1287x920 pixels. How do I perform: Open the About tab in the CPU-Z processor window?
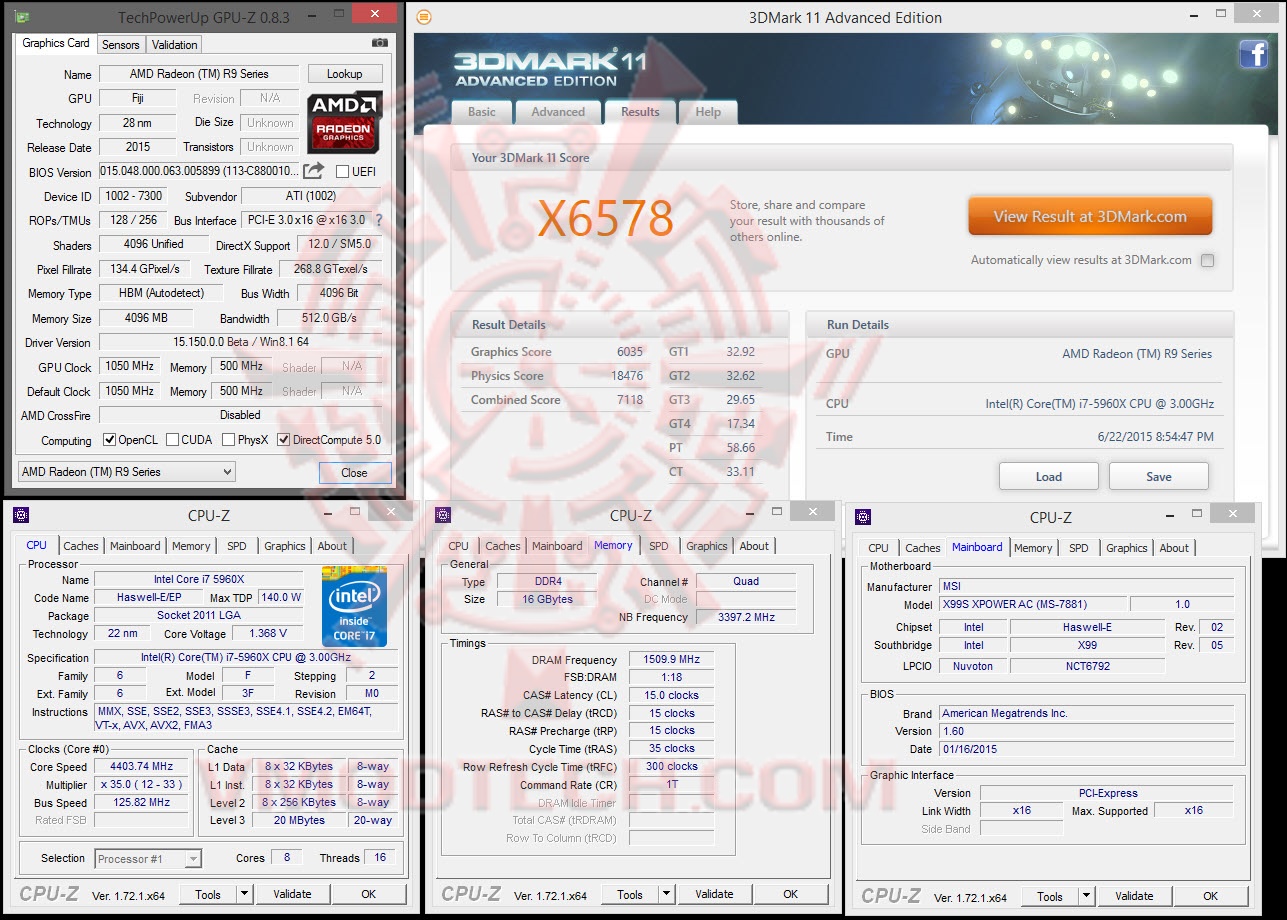(x=332, y=546)
